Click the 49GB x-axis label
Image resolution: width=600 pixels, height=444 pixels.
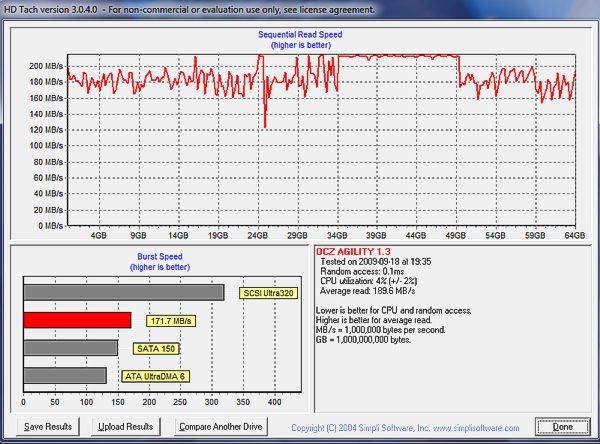coord(456,235)
